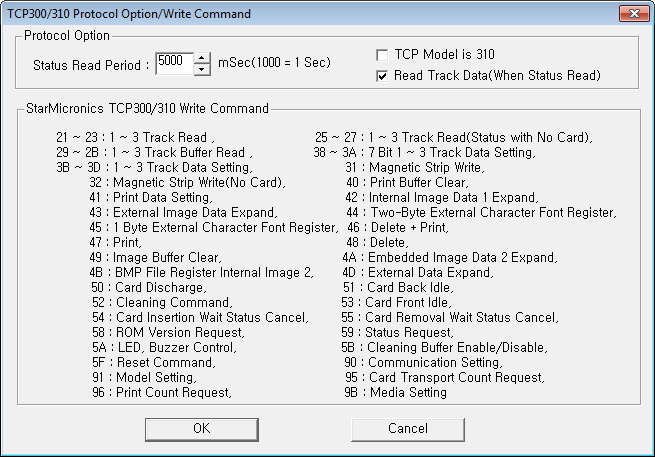Click the 'Protocol Option' group title
Image resolution: width=655 pixels, height=457 pixels.
67,36
